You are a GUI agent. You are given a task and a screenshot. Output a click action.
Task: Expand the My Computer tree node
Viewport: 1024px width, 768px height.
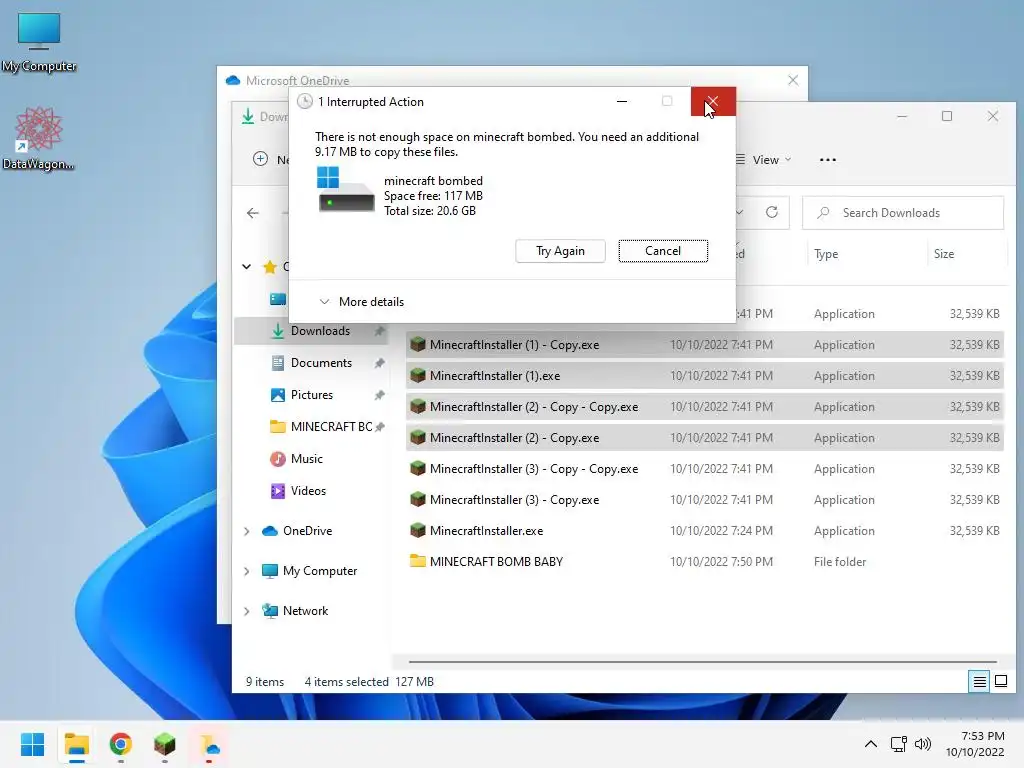pos(246,571)
